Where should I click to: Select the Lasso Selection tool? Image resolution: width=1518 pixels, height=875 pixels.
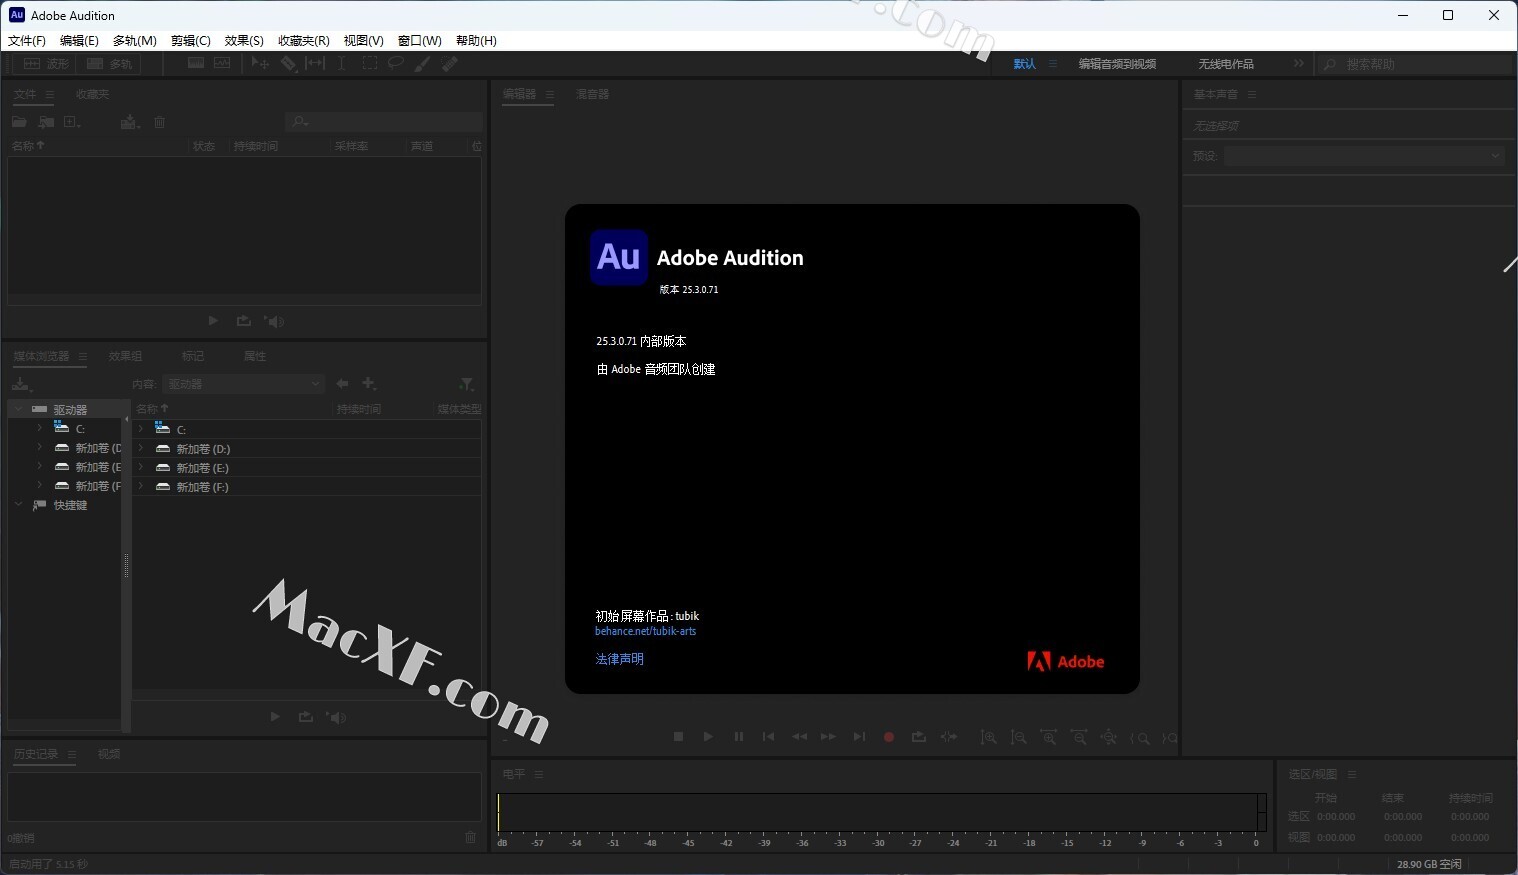396,63
